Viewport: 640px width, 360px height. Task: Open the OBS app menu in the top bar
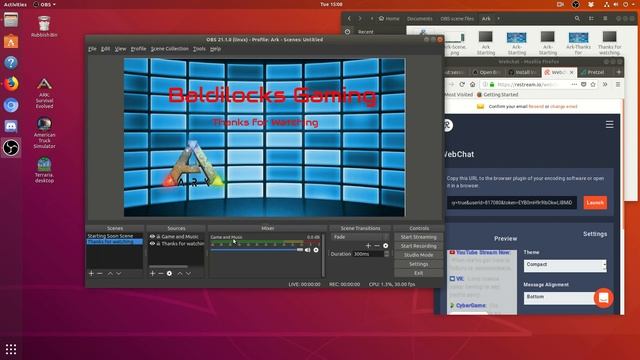(44, 4)
